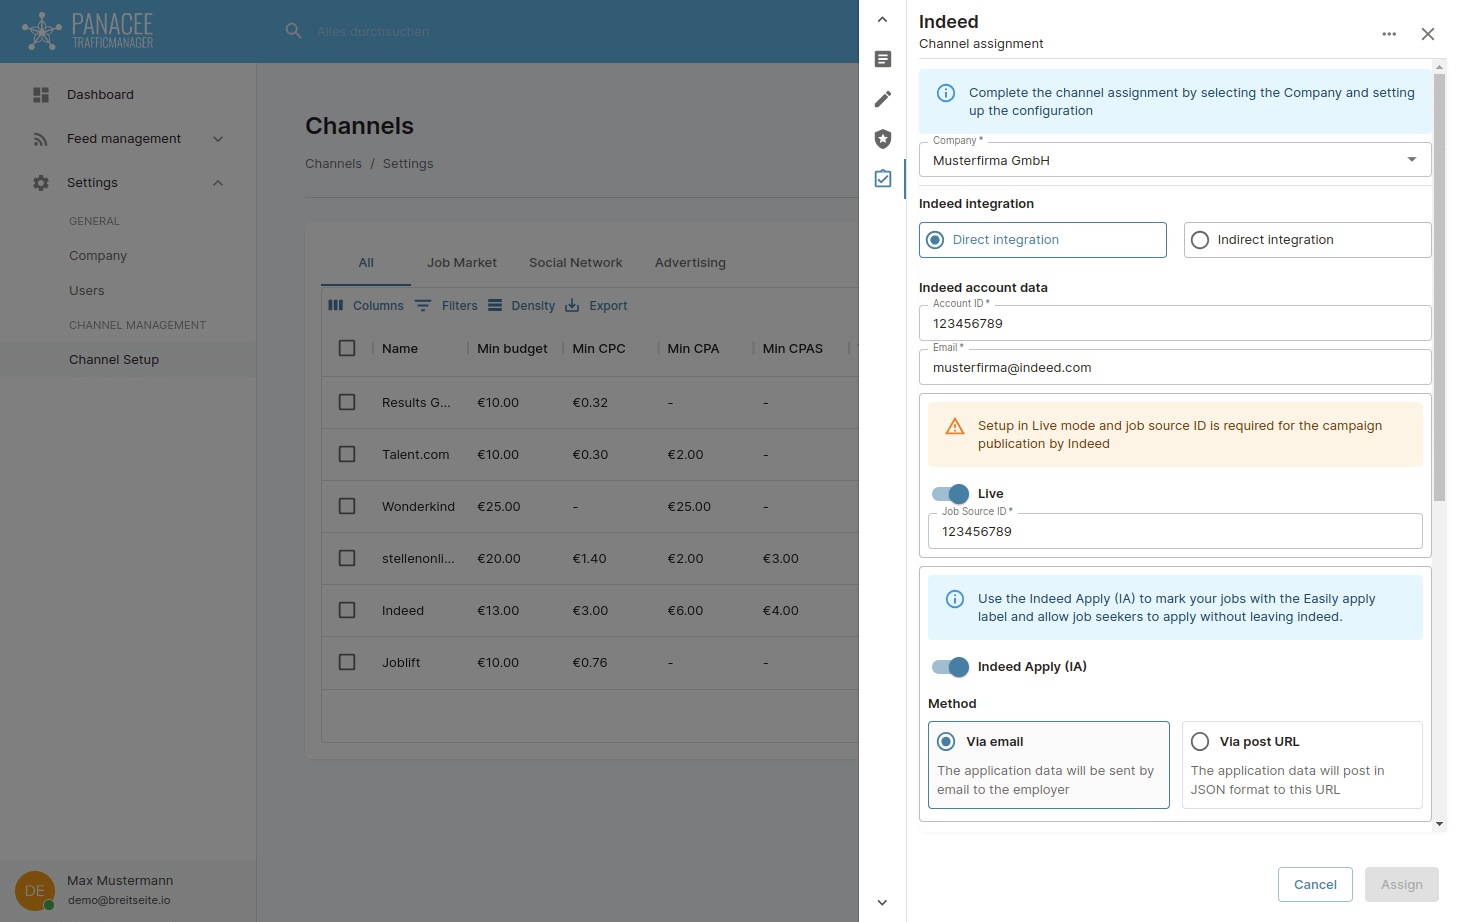Image resolution: width=1459 pixels, height=922 pixels.
Task: Open the three-dots more options menu
Action: (1389, 34)
